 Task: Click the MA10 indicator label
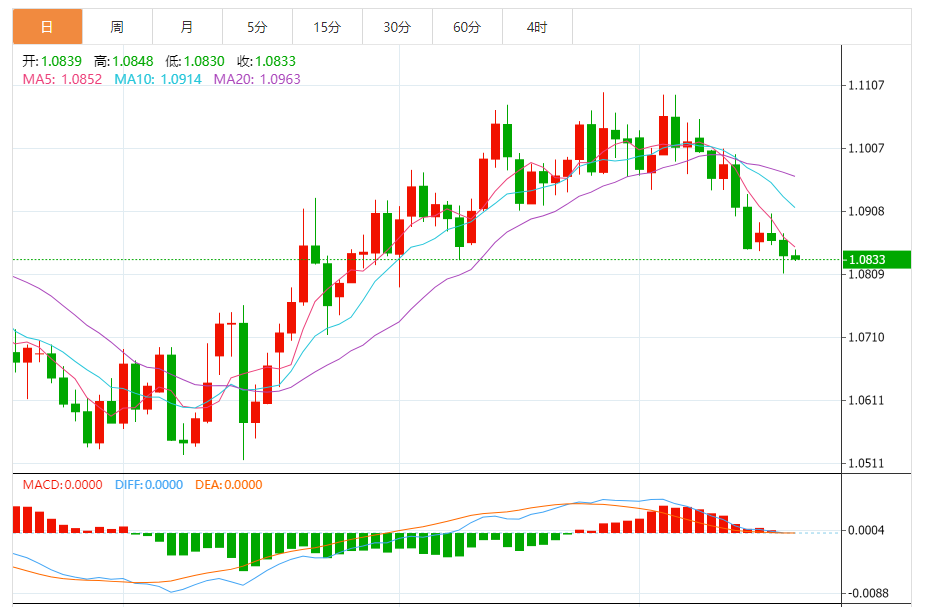pos(158,79)
